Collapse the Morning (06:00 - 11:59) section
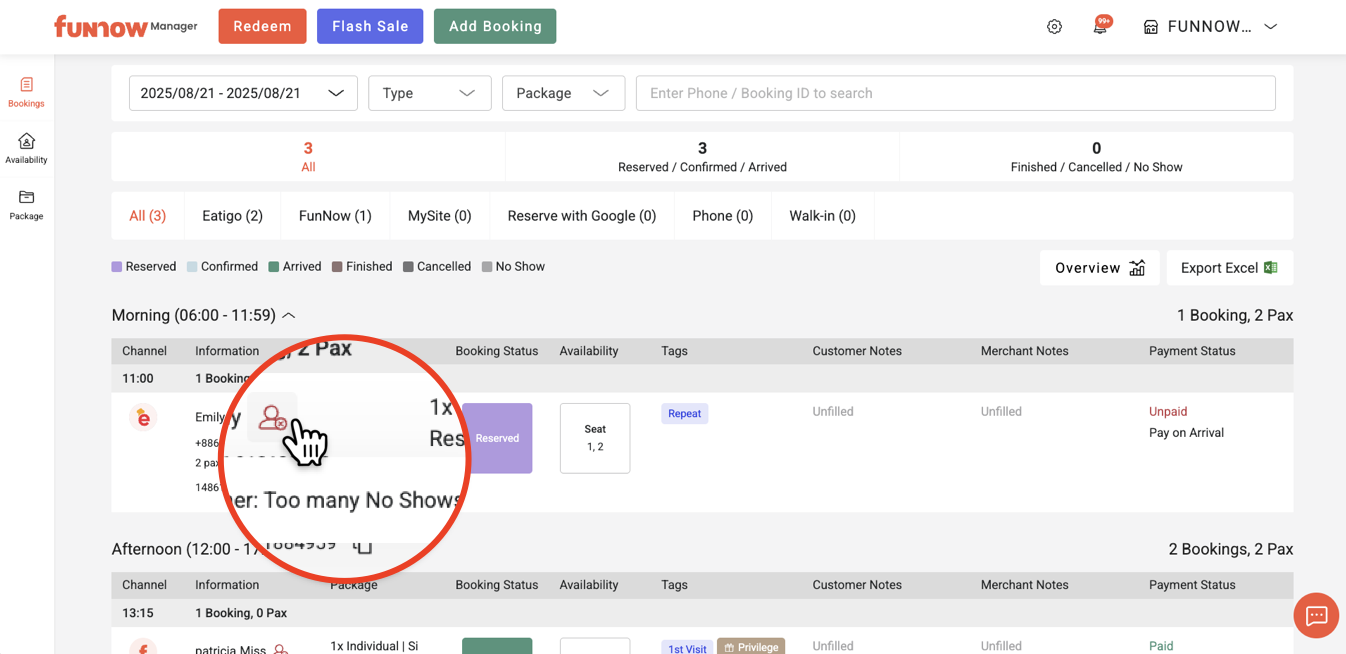Viewport: 1346px width, 654px height. pos(289,315)
